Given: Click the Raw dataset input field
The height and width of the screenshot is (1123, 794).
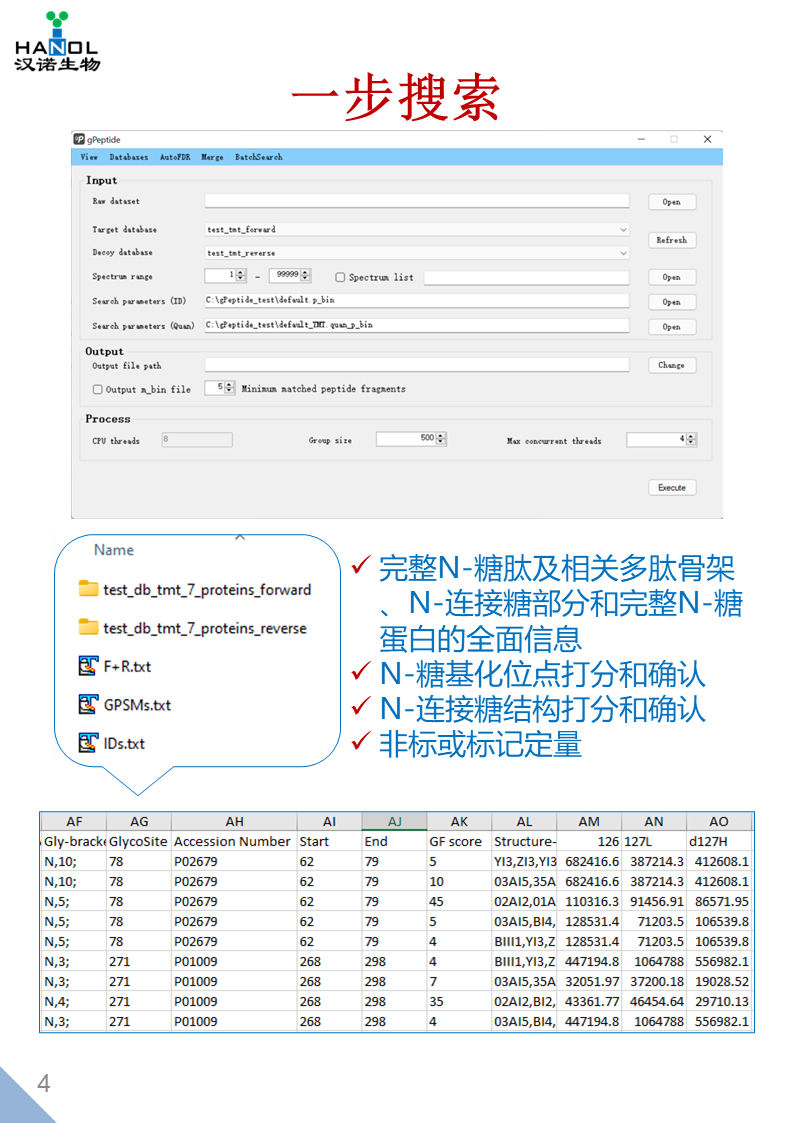Looking at the screenshot, I should 417,201.
